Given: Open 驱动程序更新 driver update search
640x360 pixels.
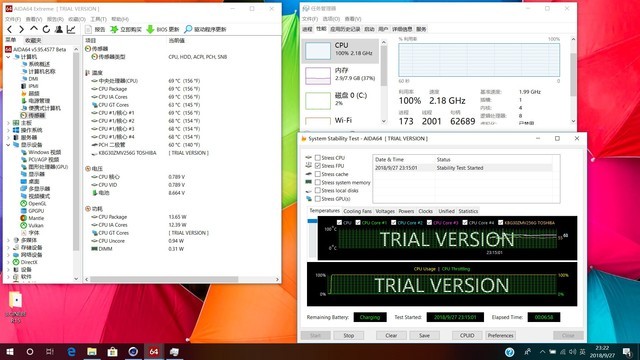Looking at the screenshot, I should tap(205, 29).
